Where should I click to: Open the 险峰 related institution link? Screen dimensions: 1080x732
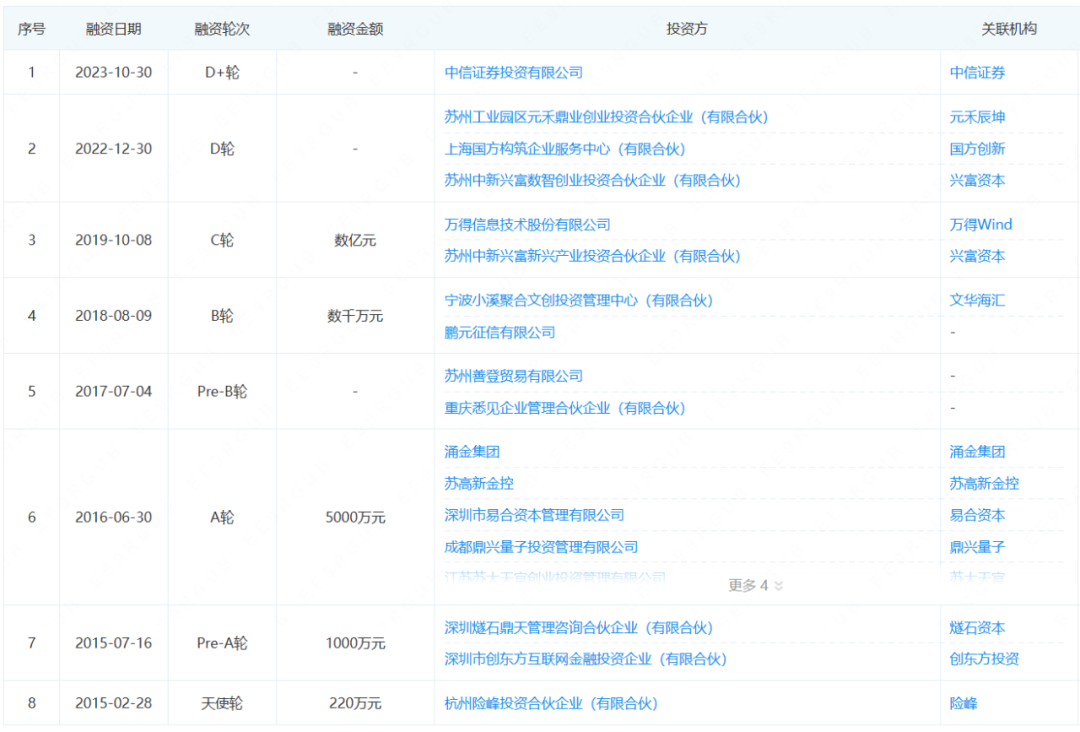962,703
